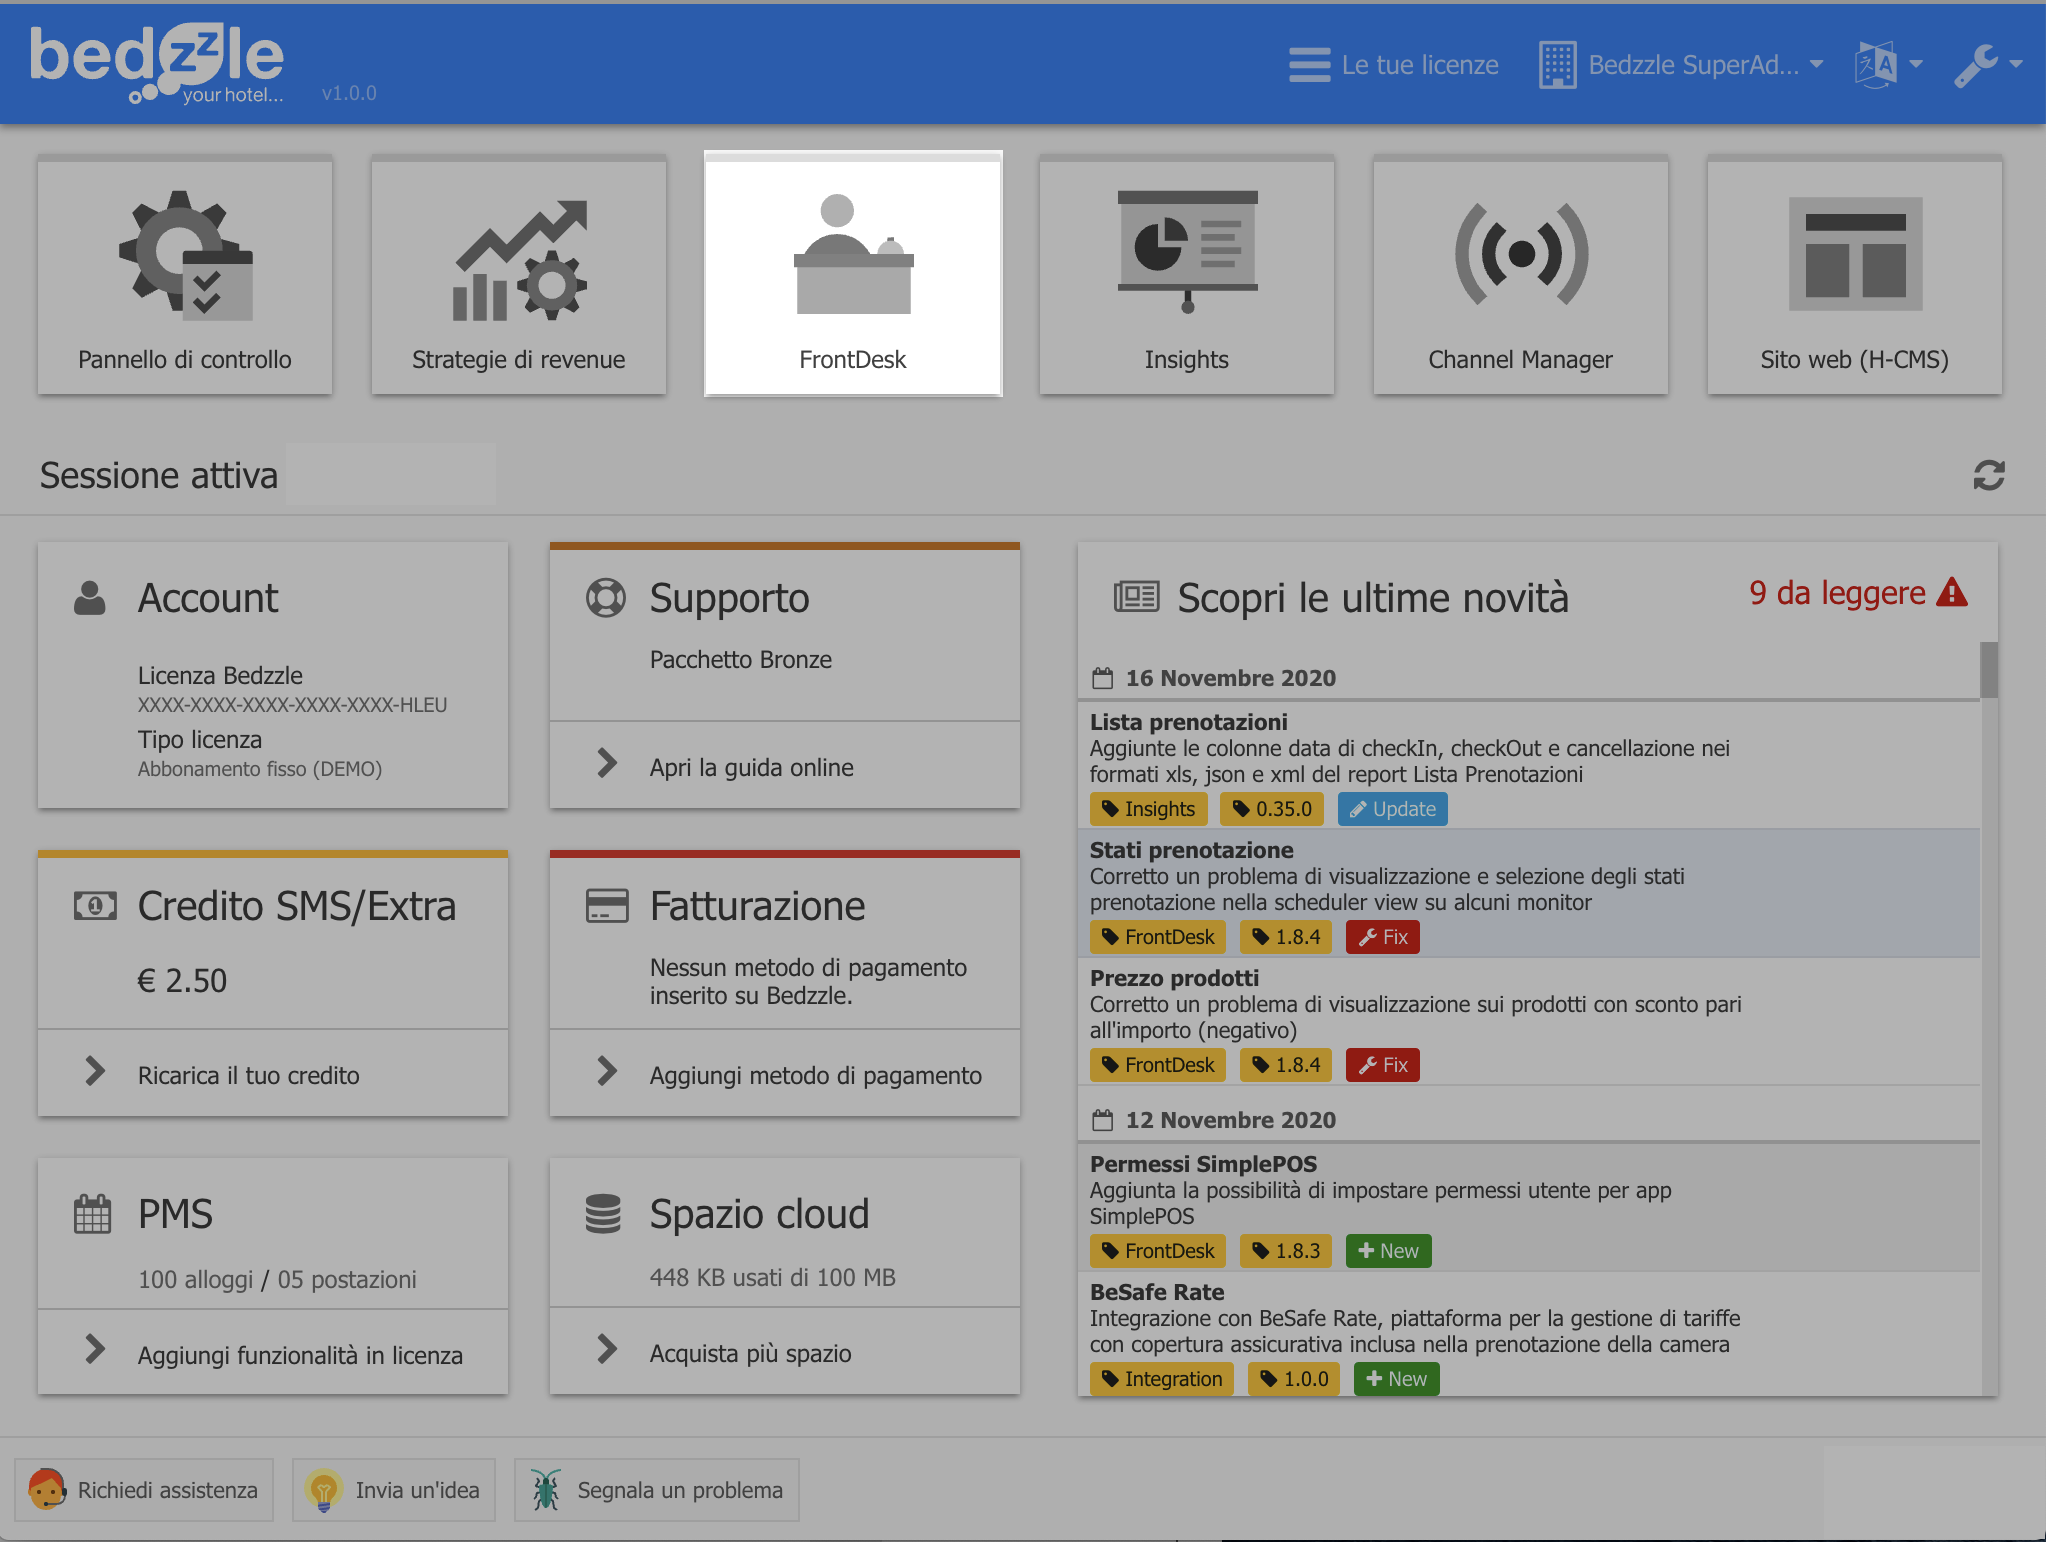Click the New tag under Permessi SimplePOS
The width and height of the screenshot is (2046, 1542).
(x=1389, y=1251)
